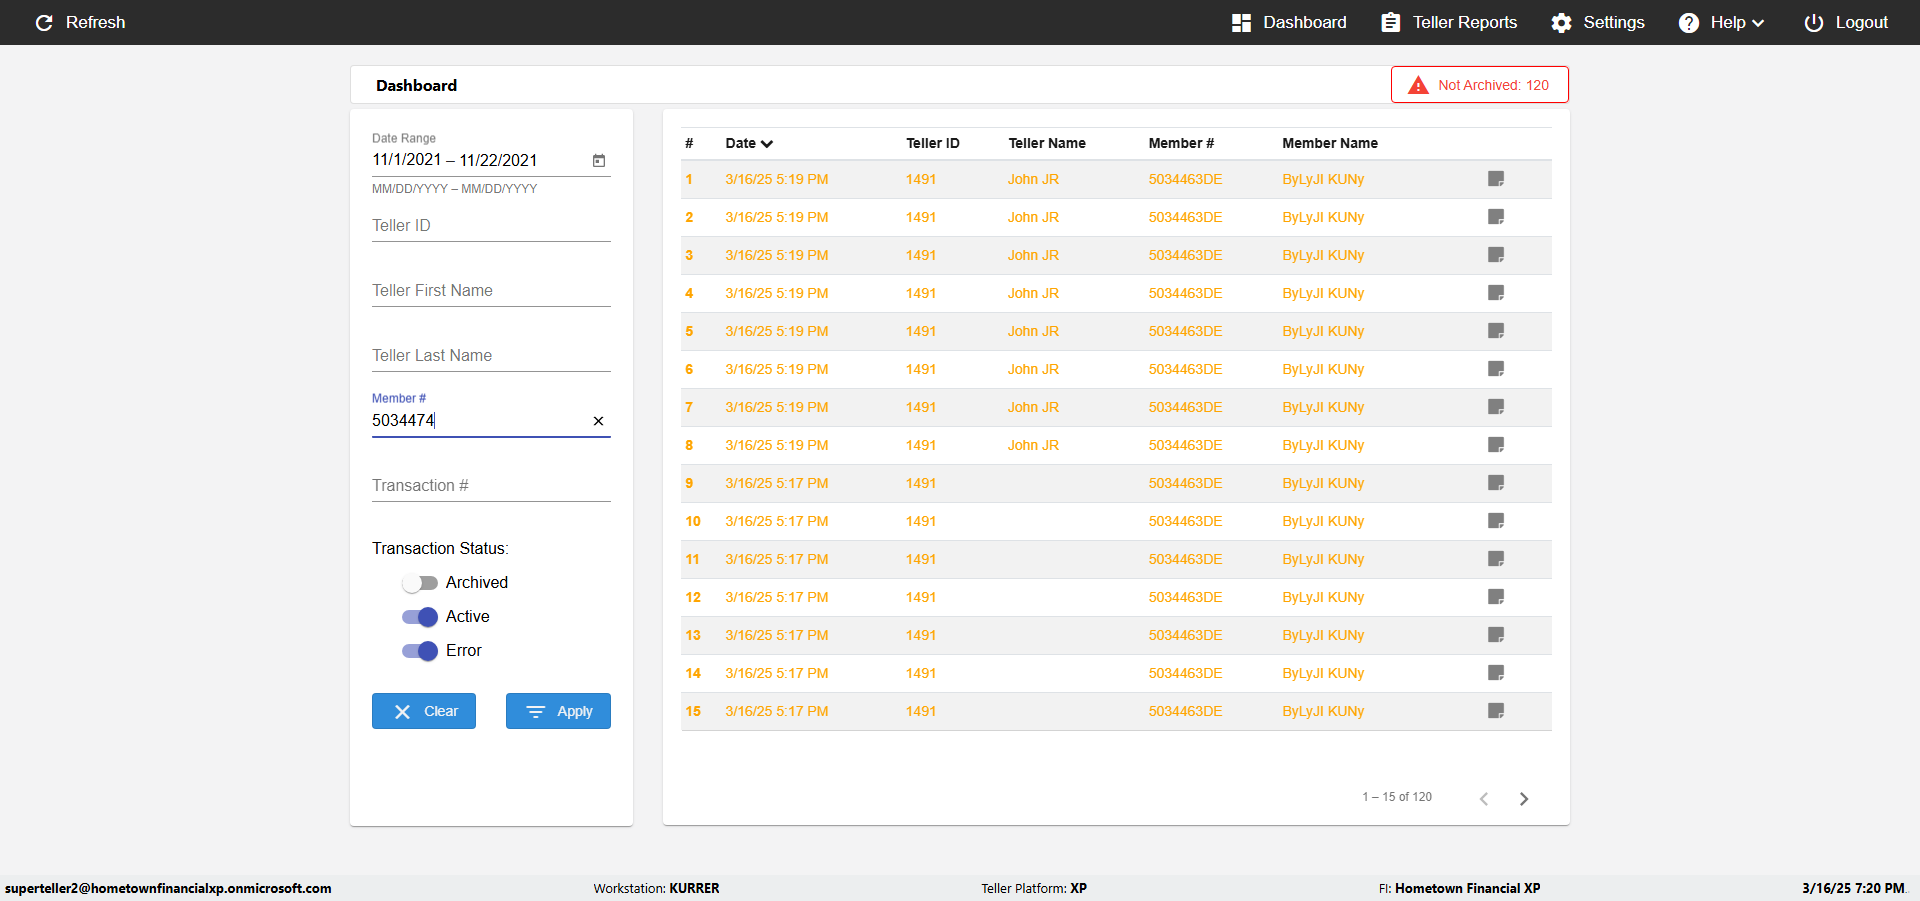This screenshot has width=1920, height=901.
Task: Open the note icon for row 15
Action: (x=1496, y=711)
